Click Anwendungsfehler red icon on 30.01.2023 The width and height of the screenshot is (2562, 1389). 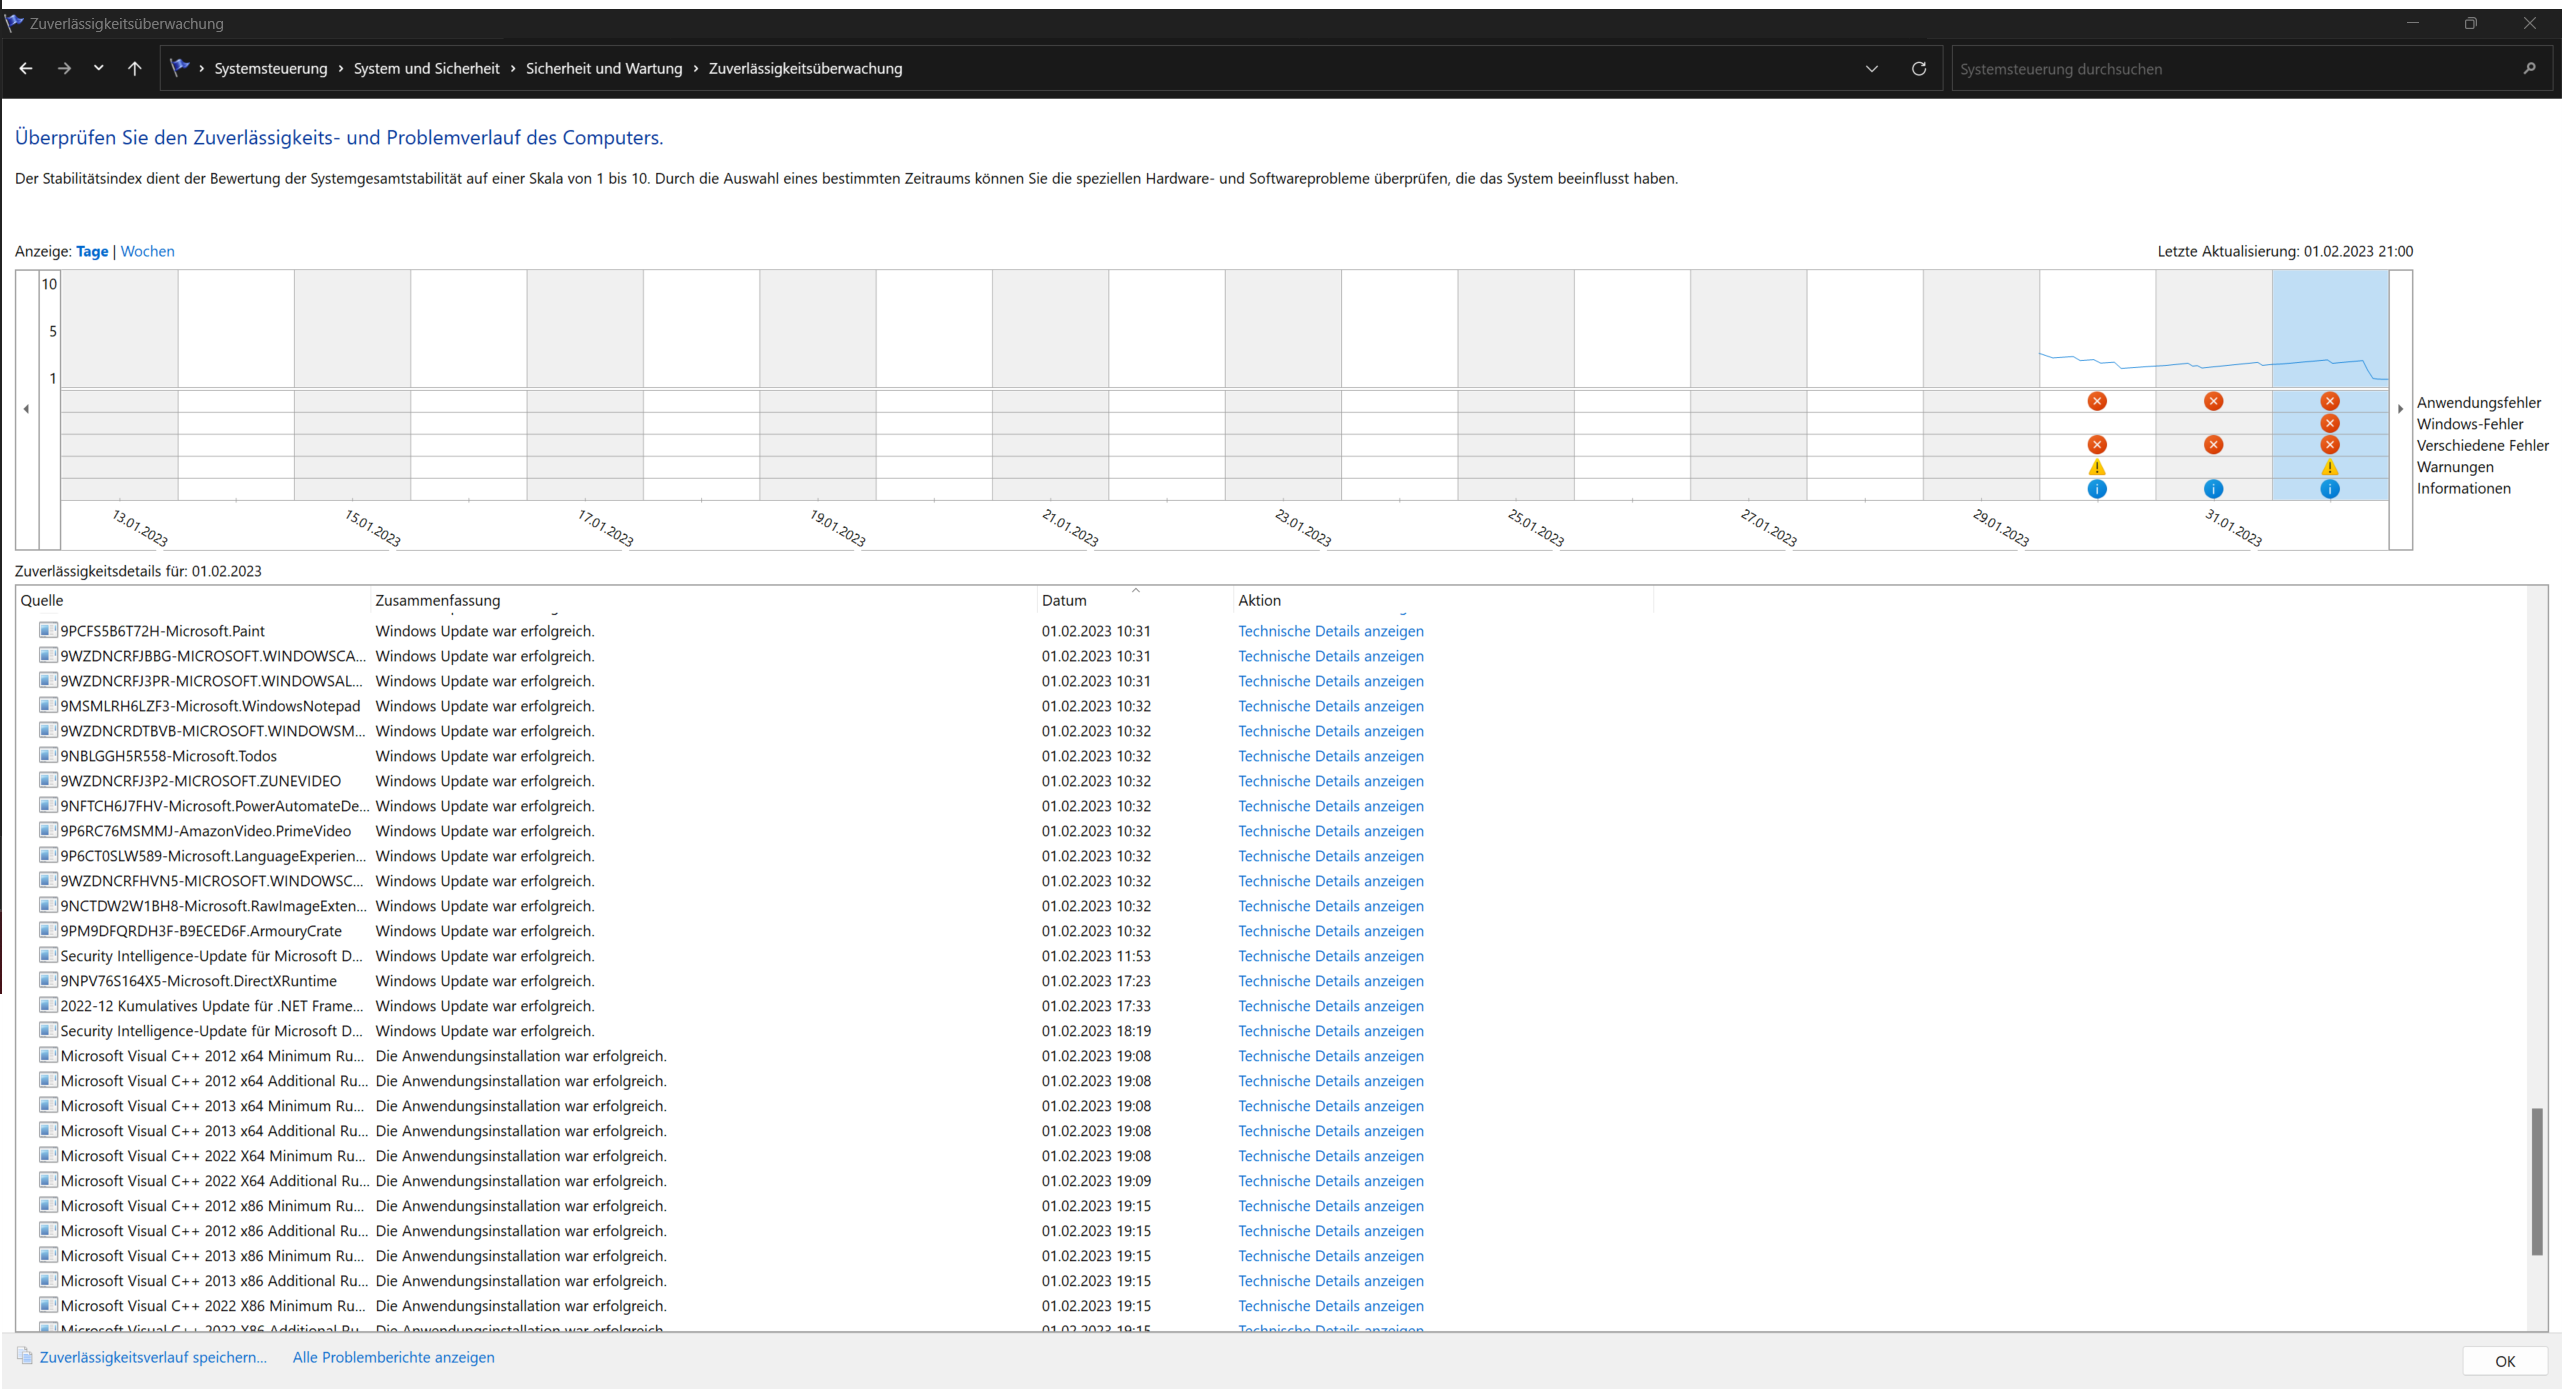(2097, 401)
